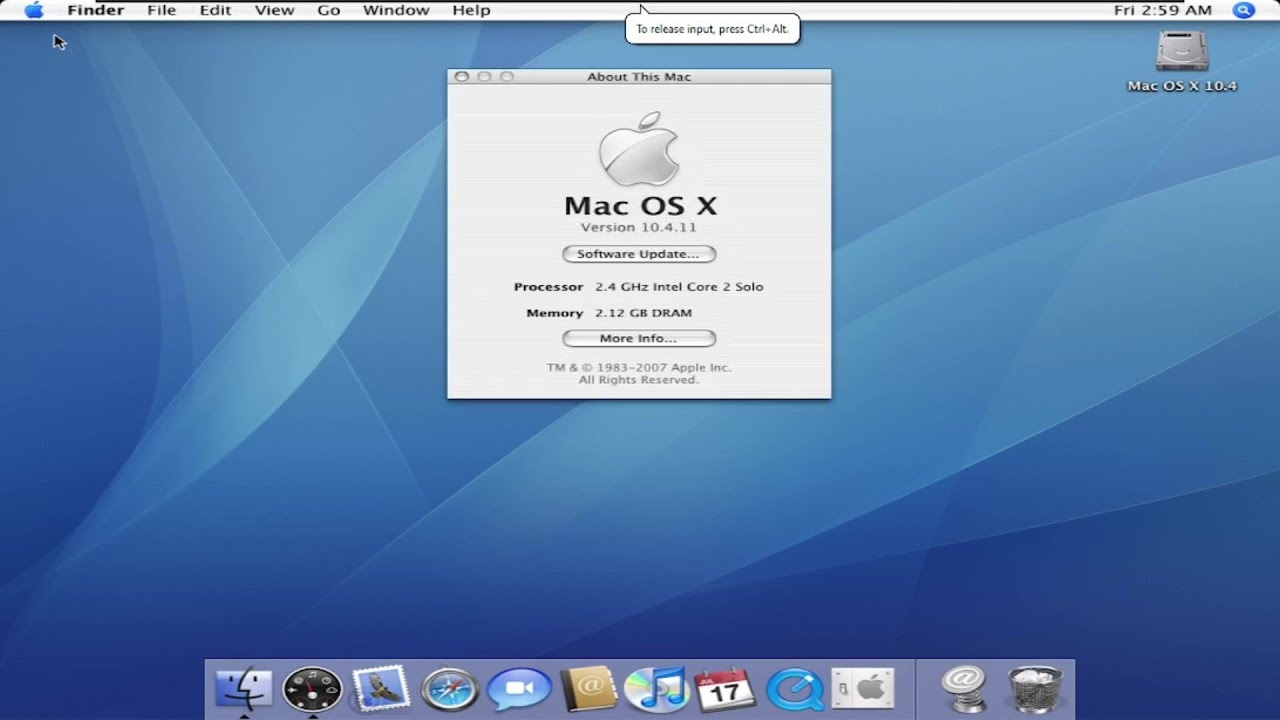Viewport: 1280px width, 720px height.
Task: Open the File menu
Action: tap(161, 10)
